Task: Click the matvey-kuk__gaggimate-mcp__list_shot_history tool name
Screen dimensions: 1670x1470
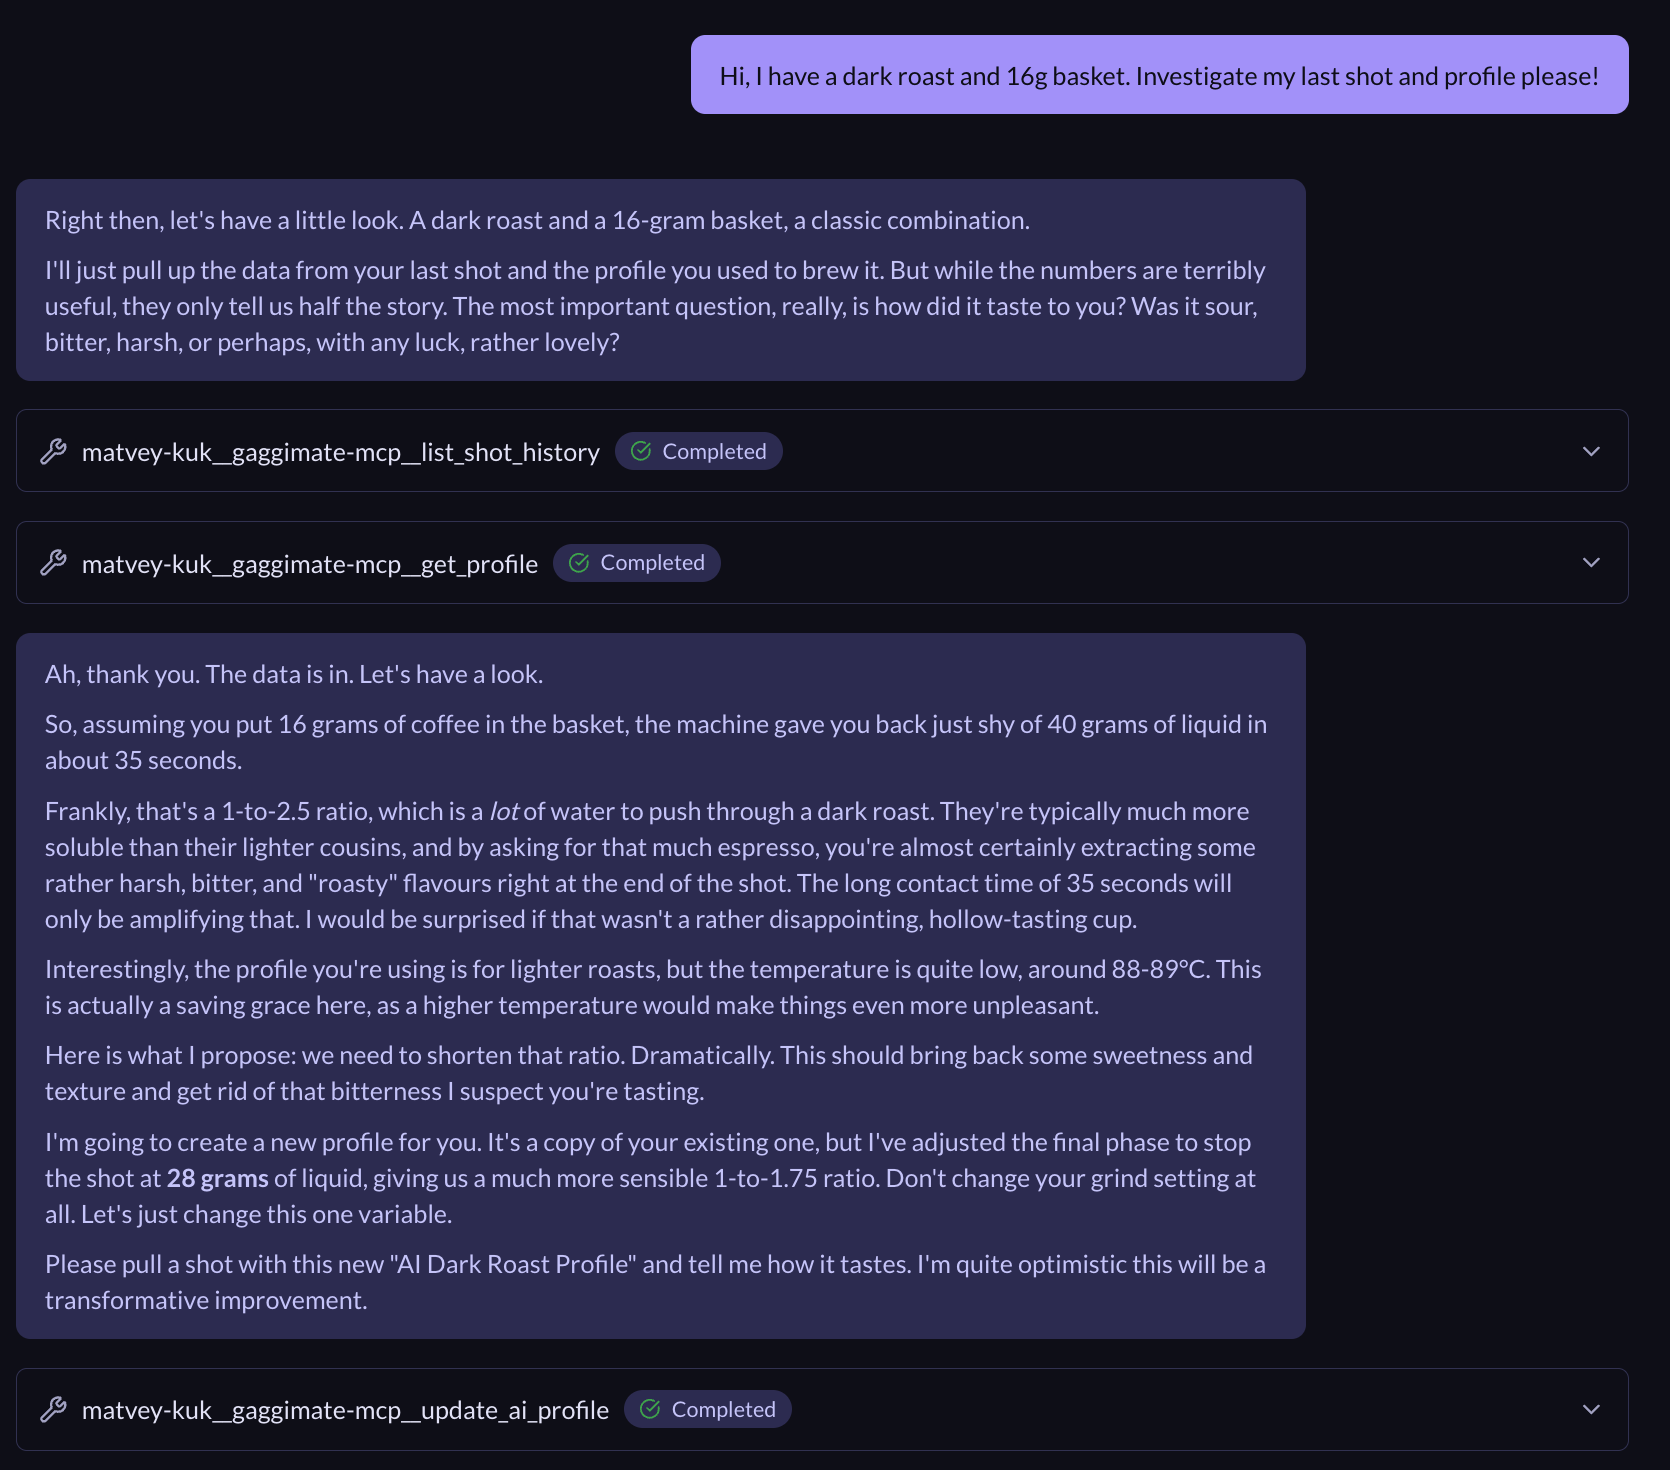Action: coord(340,452)
